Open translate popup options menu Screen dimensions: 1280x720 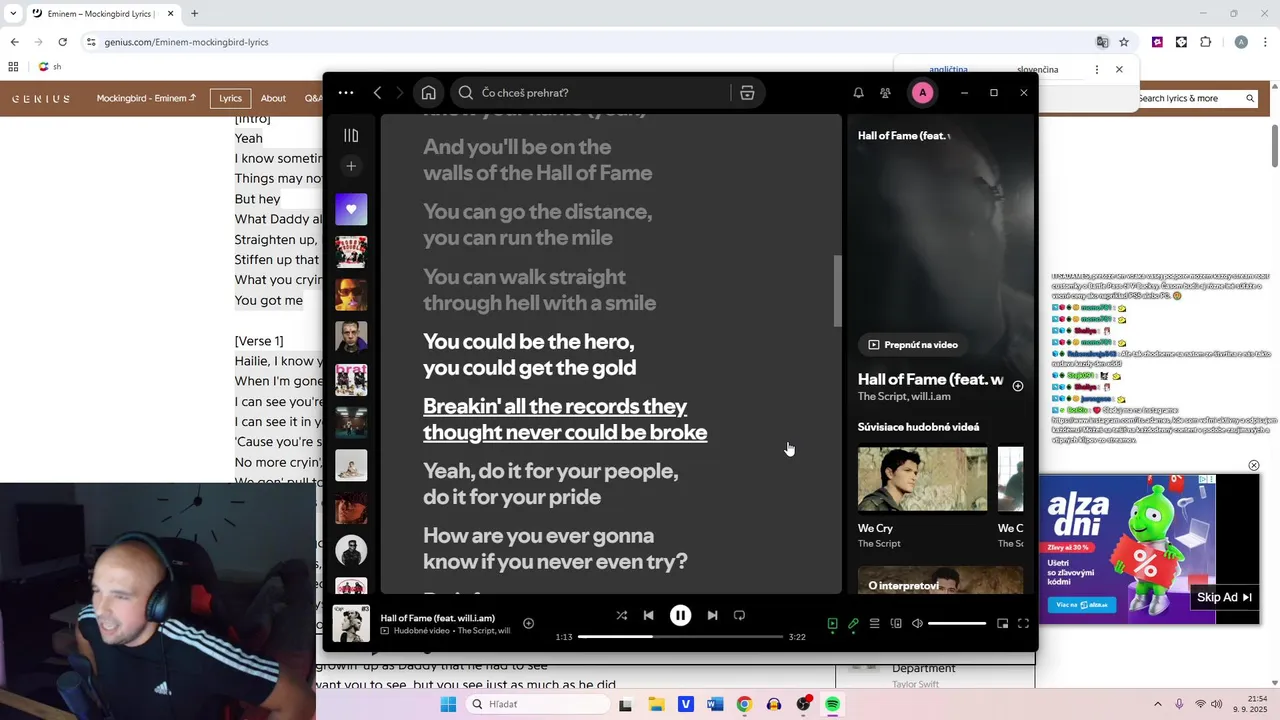pyautogui.click(x=1097, y=69)
